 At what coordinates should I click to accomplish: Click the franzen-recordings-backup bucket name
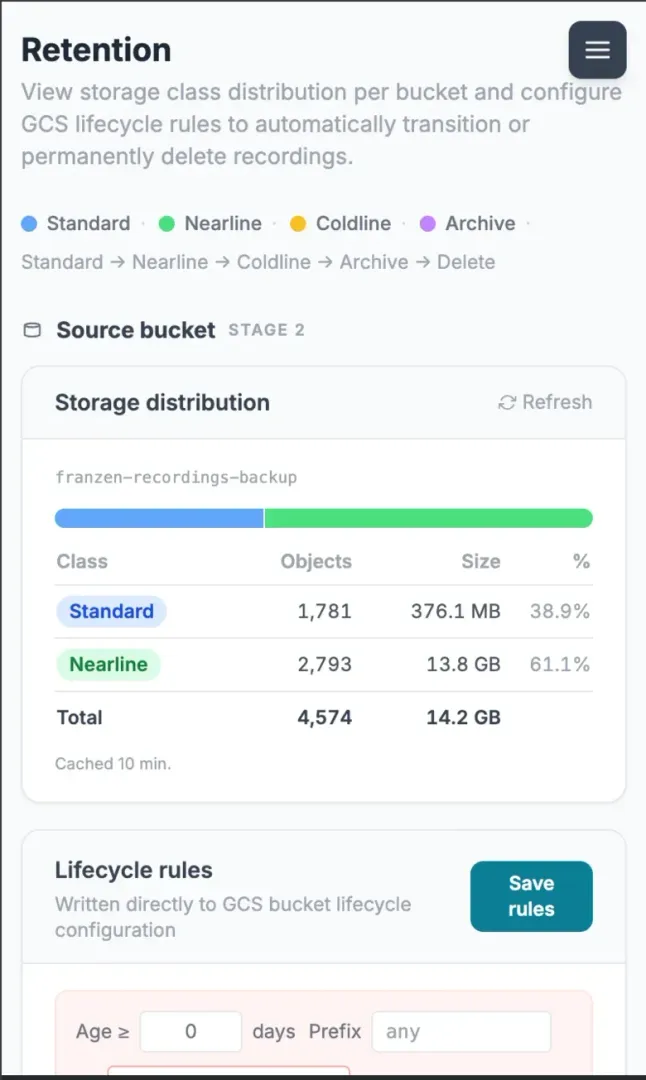(176, 477)
